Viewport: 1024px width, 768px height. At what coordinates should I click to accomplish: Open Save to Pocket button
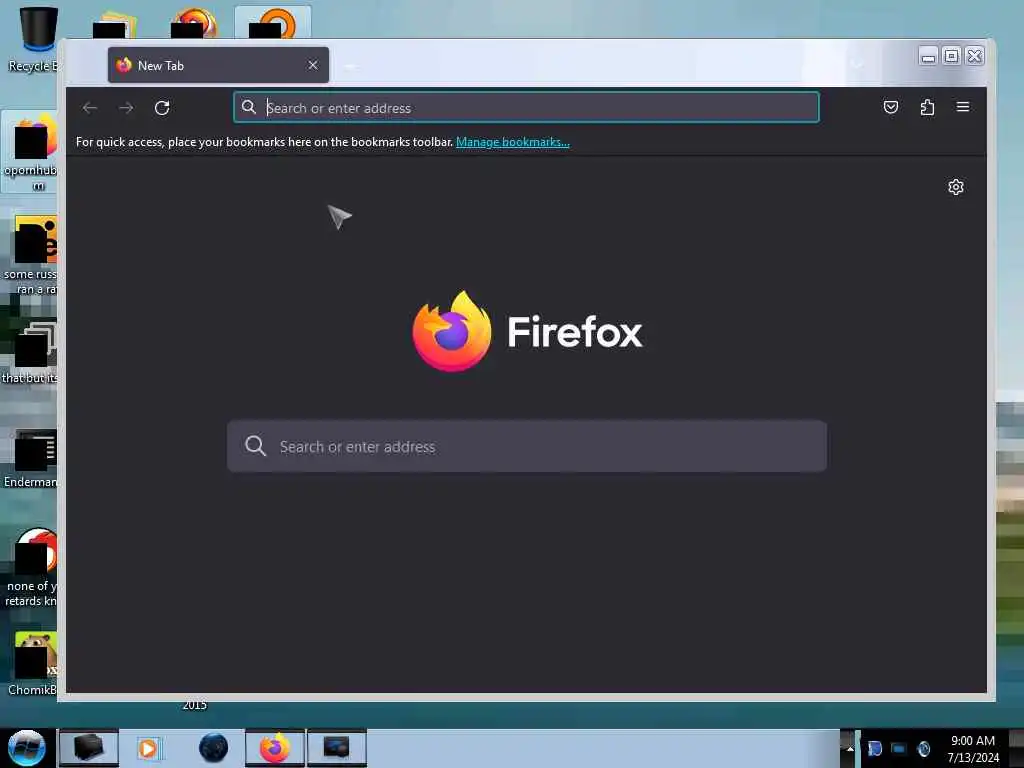pos(891,107)
